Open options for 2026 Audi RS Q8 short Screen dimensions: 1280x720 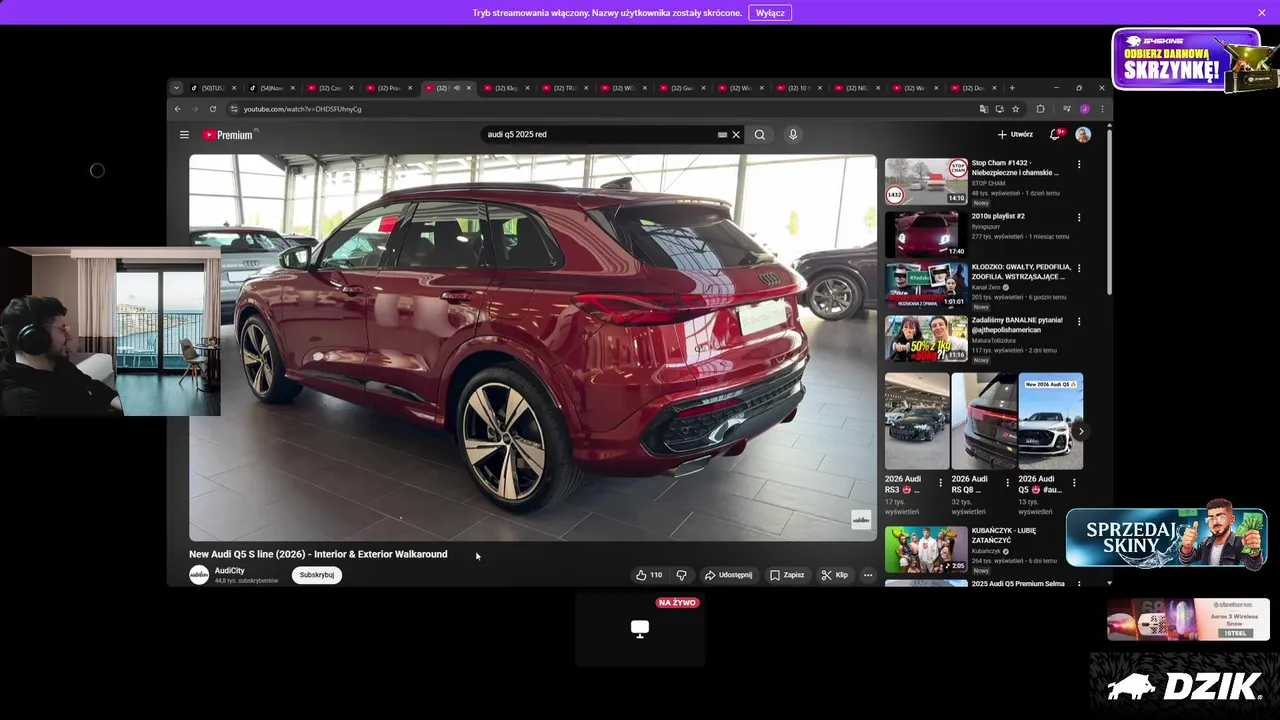coord(1008,482)
